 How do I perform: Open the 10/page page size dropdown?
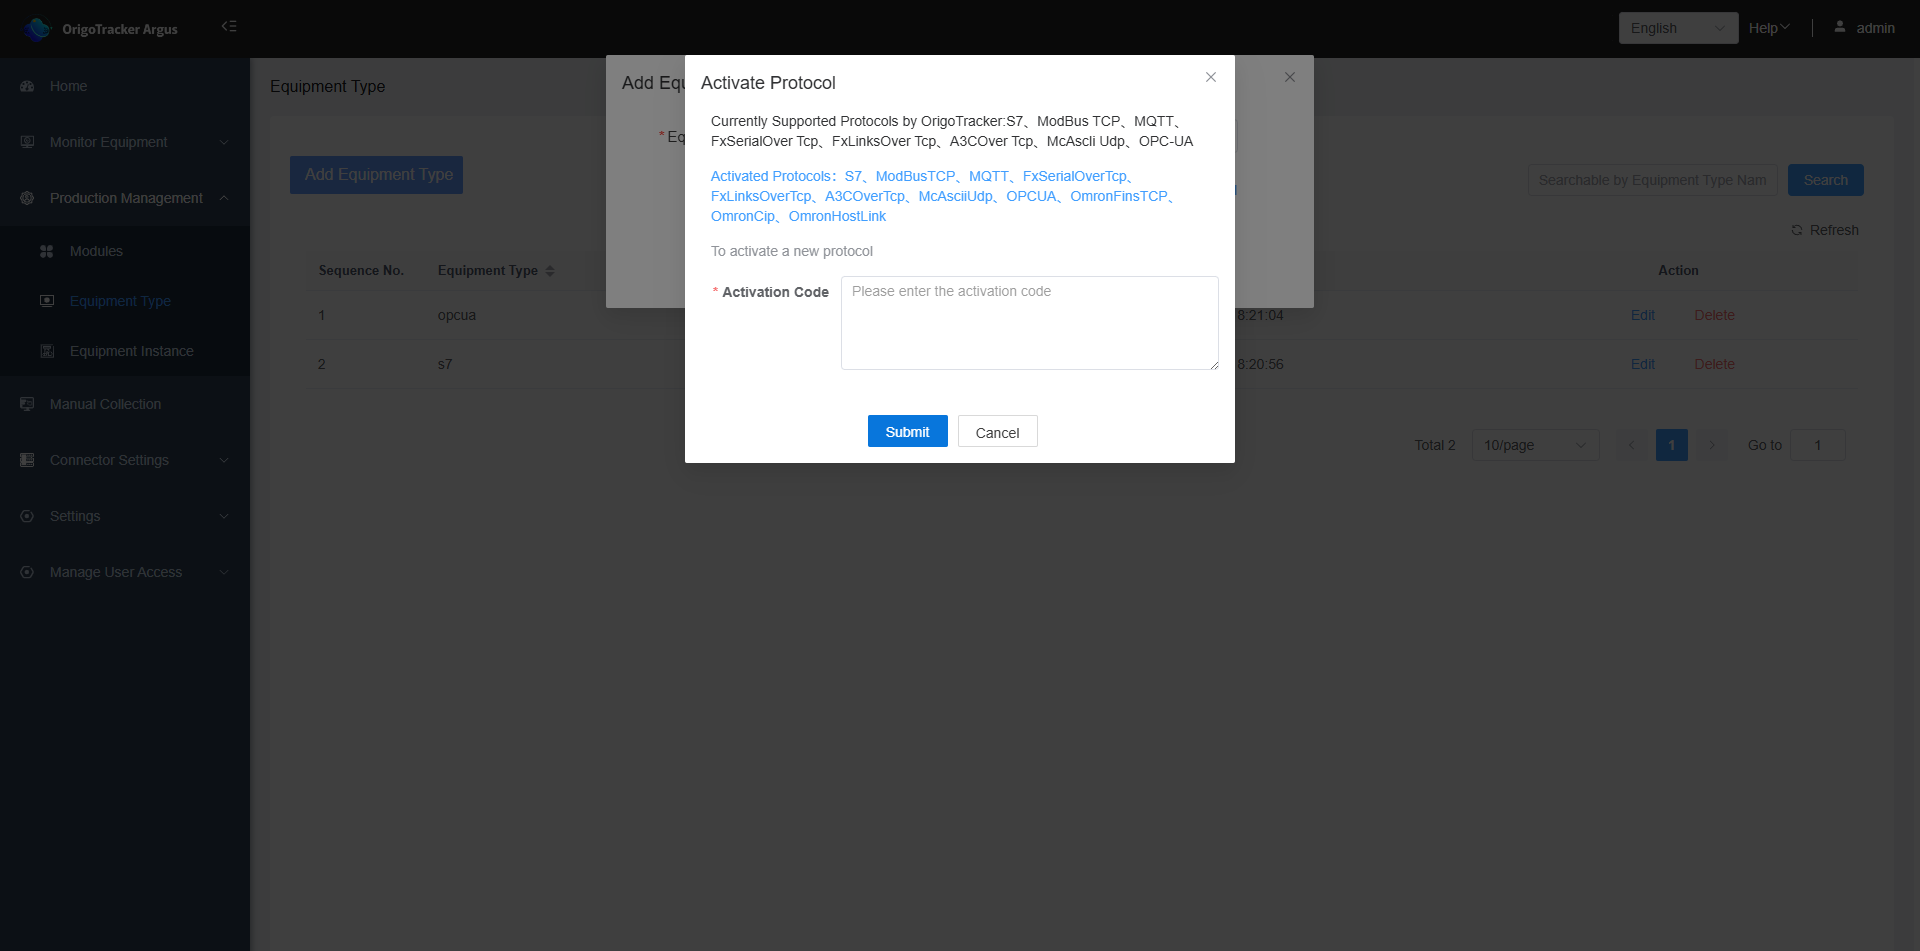click(1534, 445)
